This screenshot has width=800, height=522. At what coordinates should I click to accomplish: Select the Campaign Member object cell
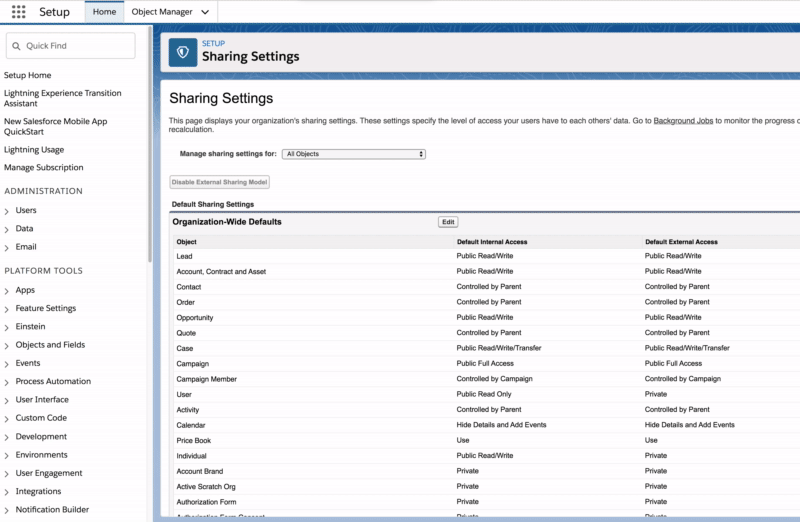[207, 379]
